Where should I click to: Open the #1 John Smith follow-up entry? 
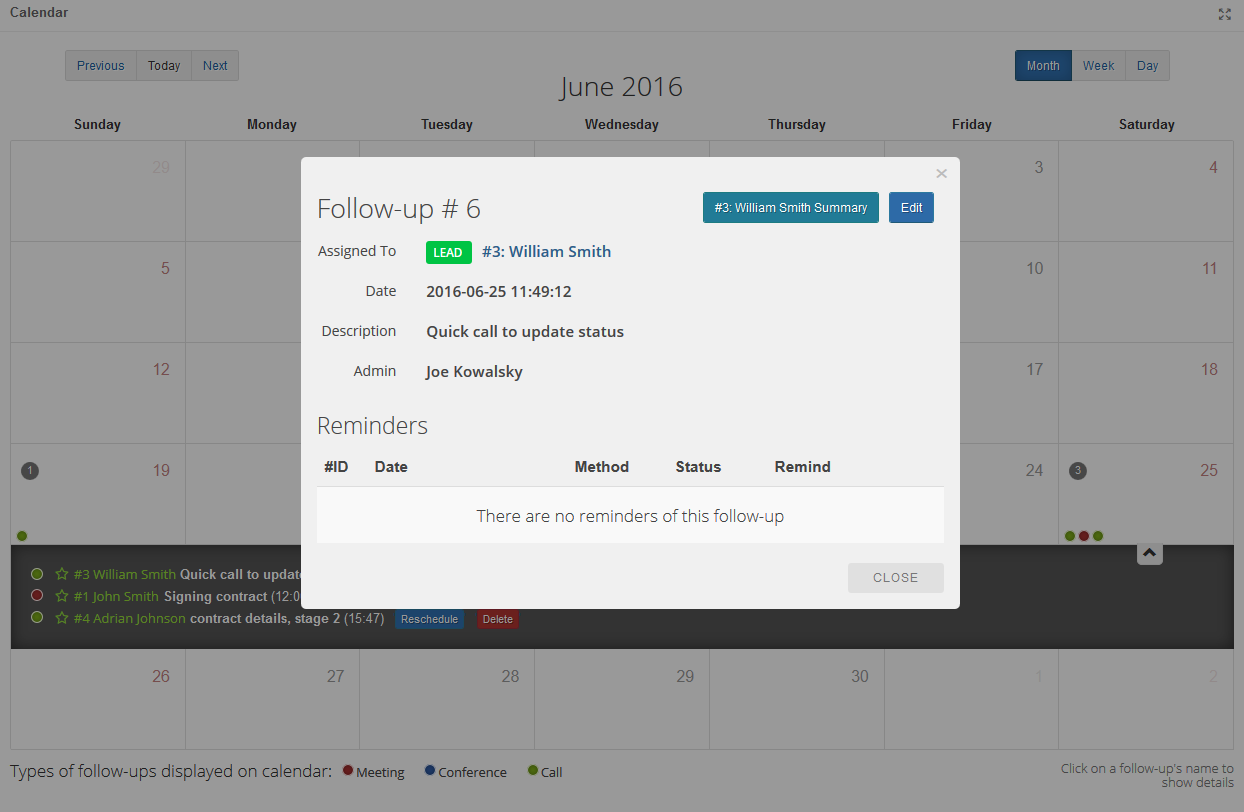coord(116,597)
